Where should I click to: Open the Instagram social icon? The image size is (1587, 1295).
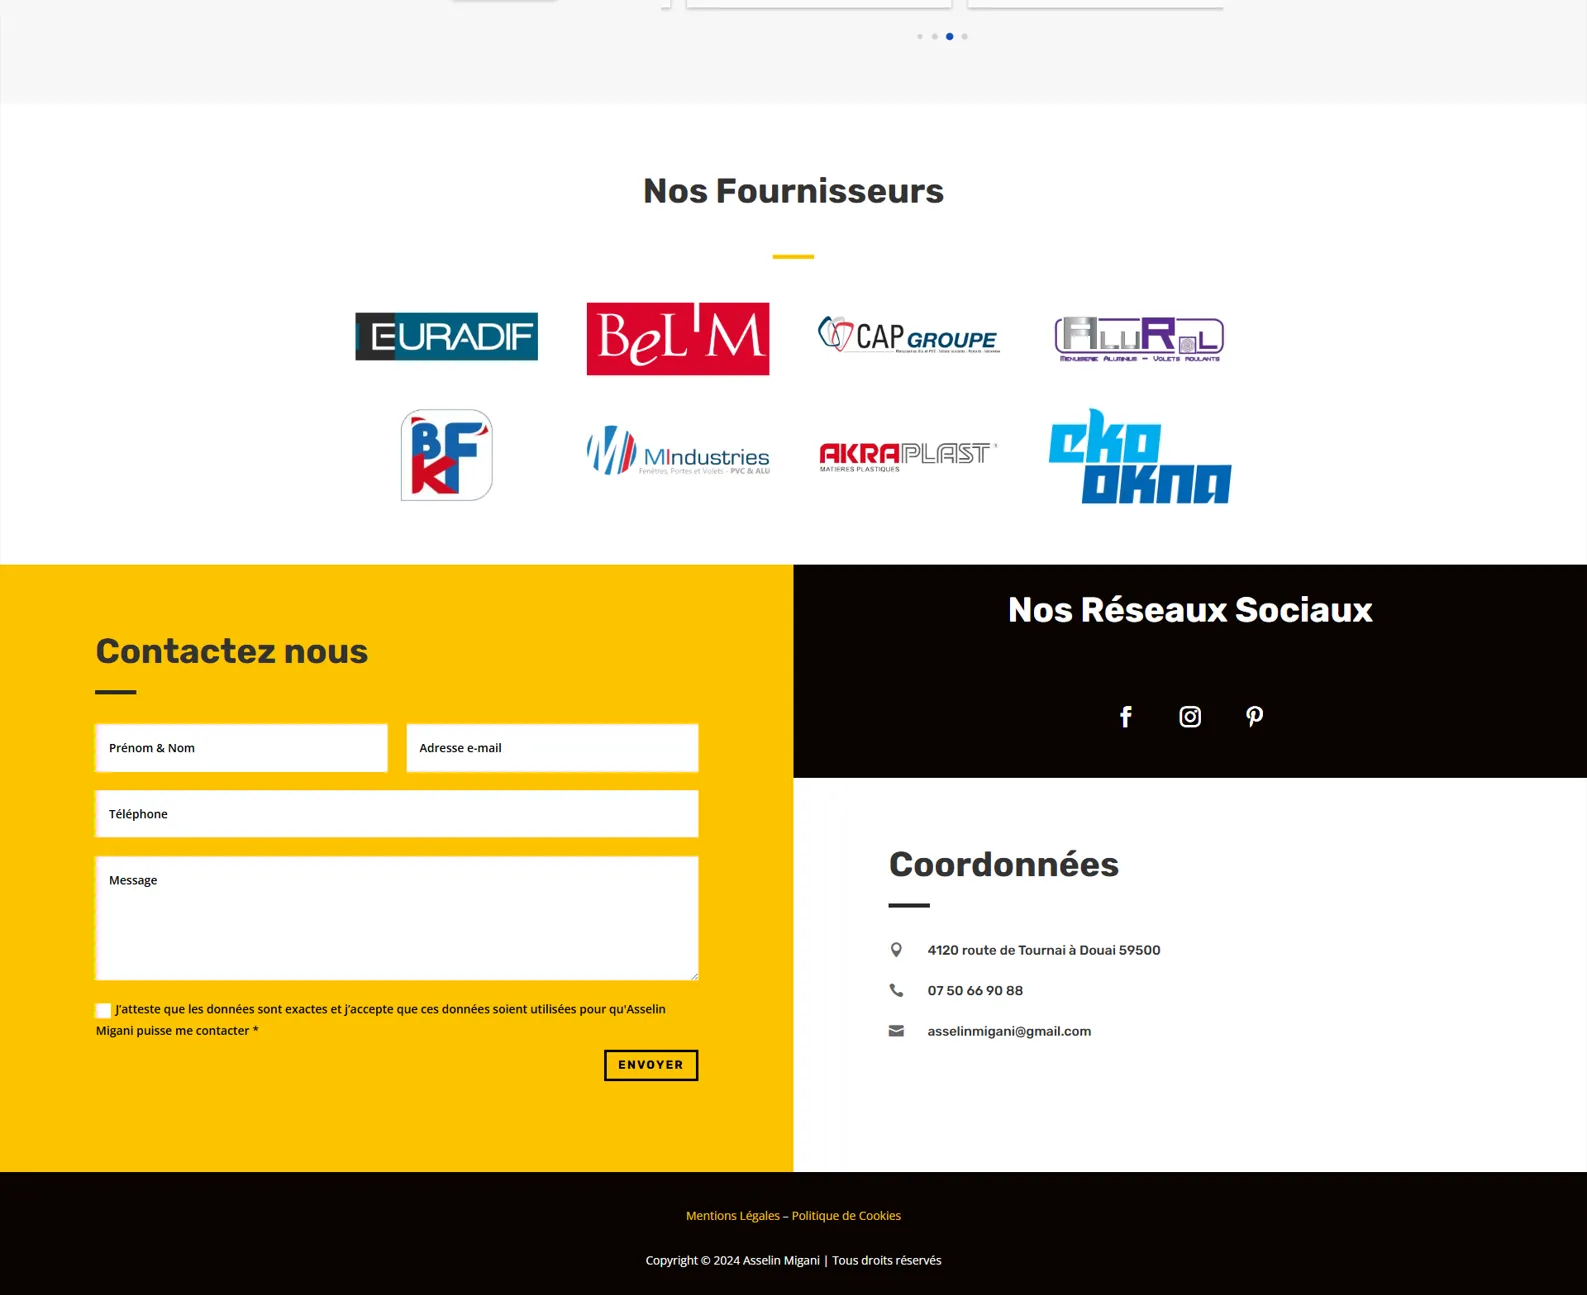point(1190,717)
